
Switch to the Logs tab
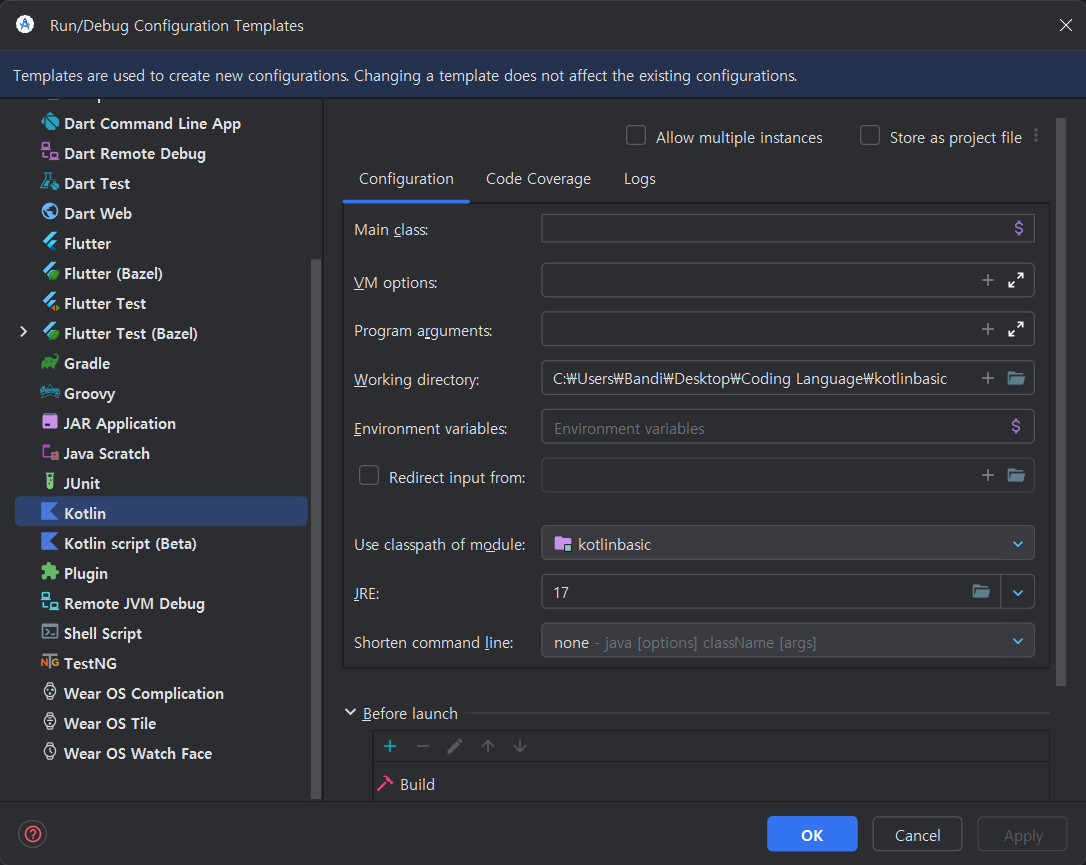click(x=639, y=179)
